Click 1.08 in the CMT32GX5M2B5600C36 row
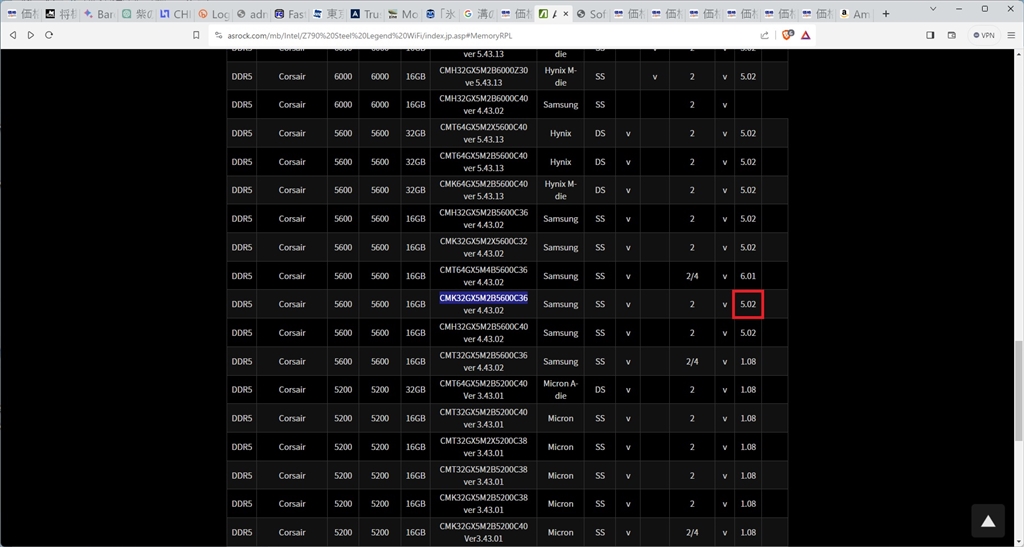 [748, 362]
